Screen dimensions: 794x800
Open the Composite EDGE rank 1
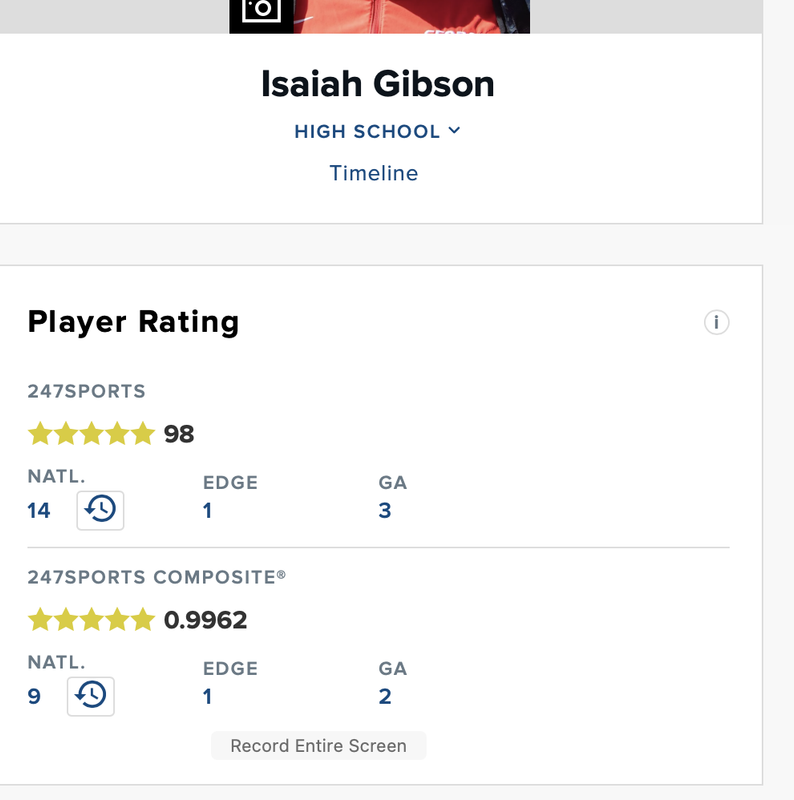click(x=207, y=697)
